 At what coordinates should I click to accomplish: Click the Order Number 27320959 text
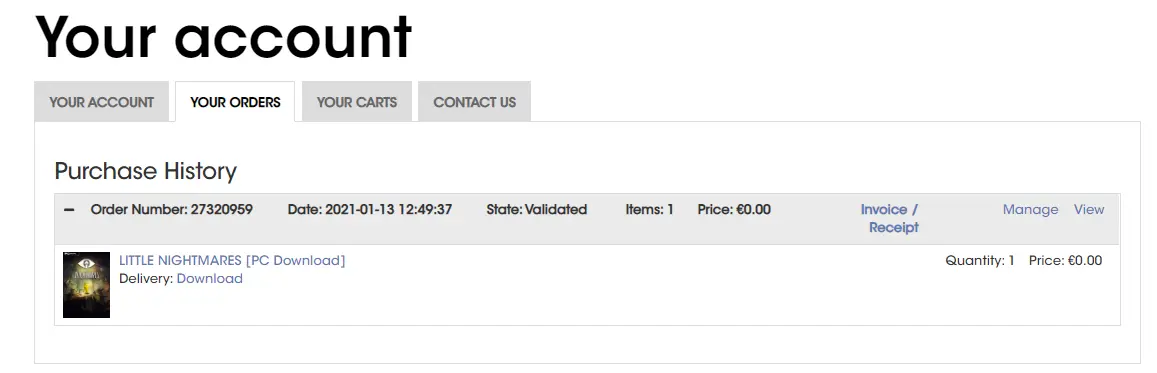[x=172, y=209]
